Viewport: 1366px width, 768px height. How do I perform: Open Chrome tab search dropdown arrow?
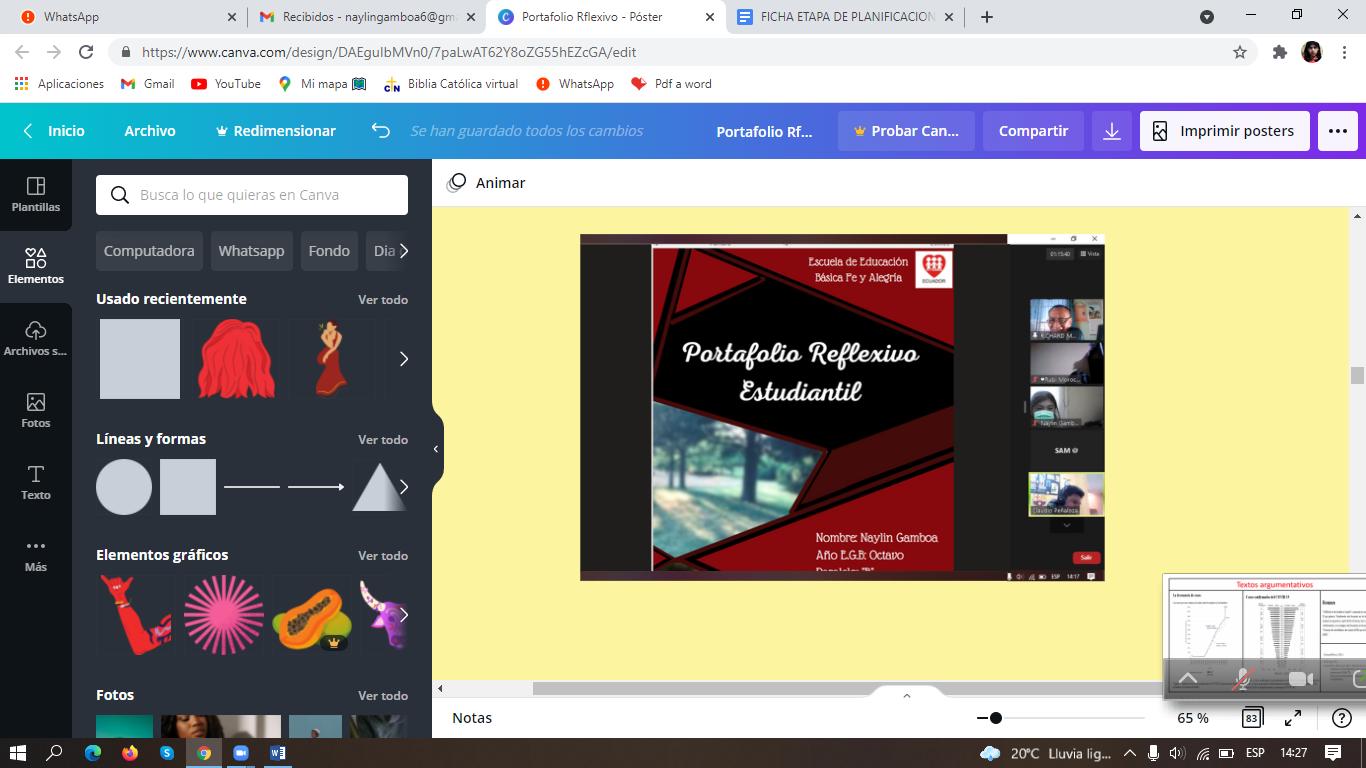pos(1207,17)
